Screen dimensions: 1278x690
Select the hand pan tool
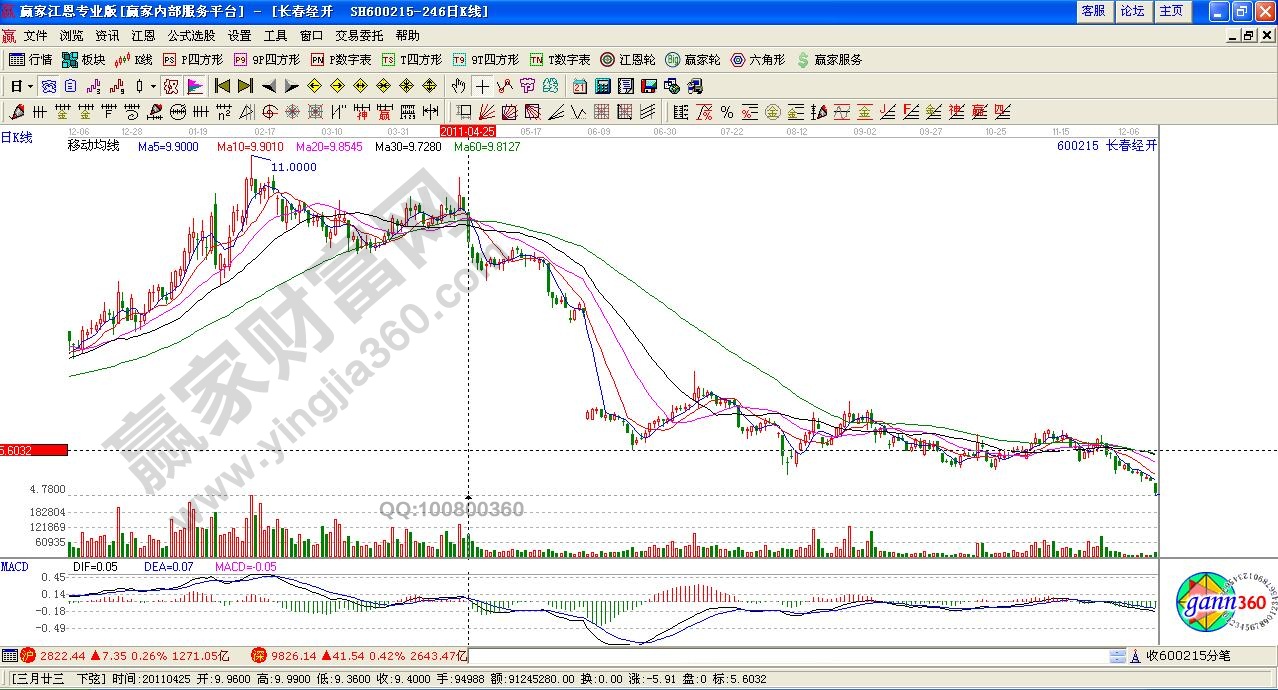coord(459,86)
